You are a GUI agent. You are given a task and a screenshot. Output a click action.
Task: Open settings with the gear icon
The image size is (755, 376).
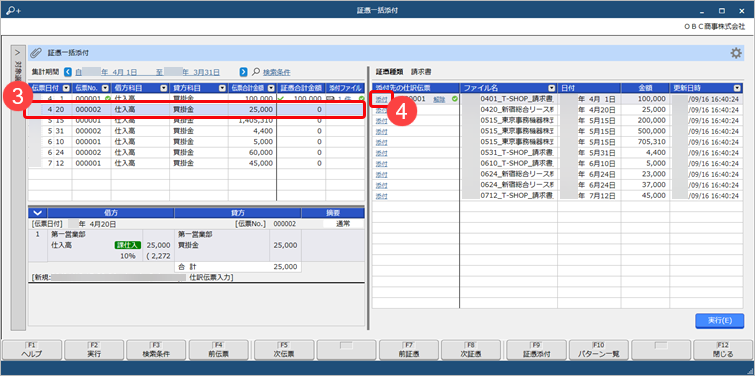point(736,53)
